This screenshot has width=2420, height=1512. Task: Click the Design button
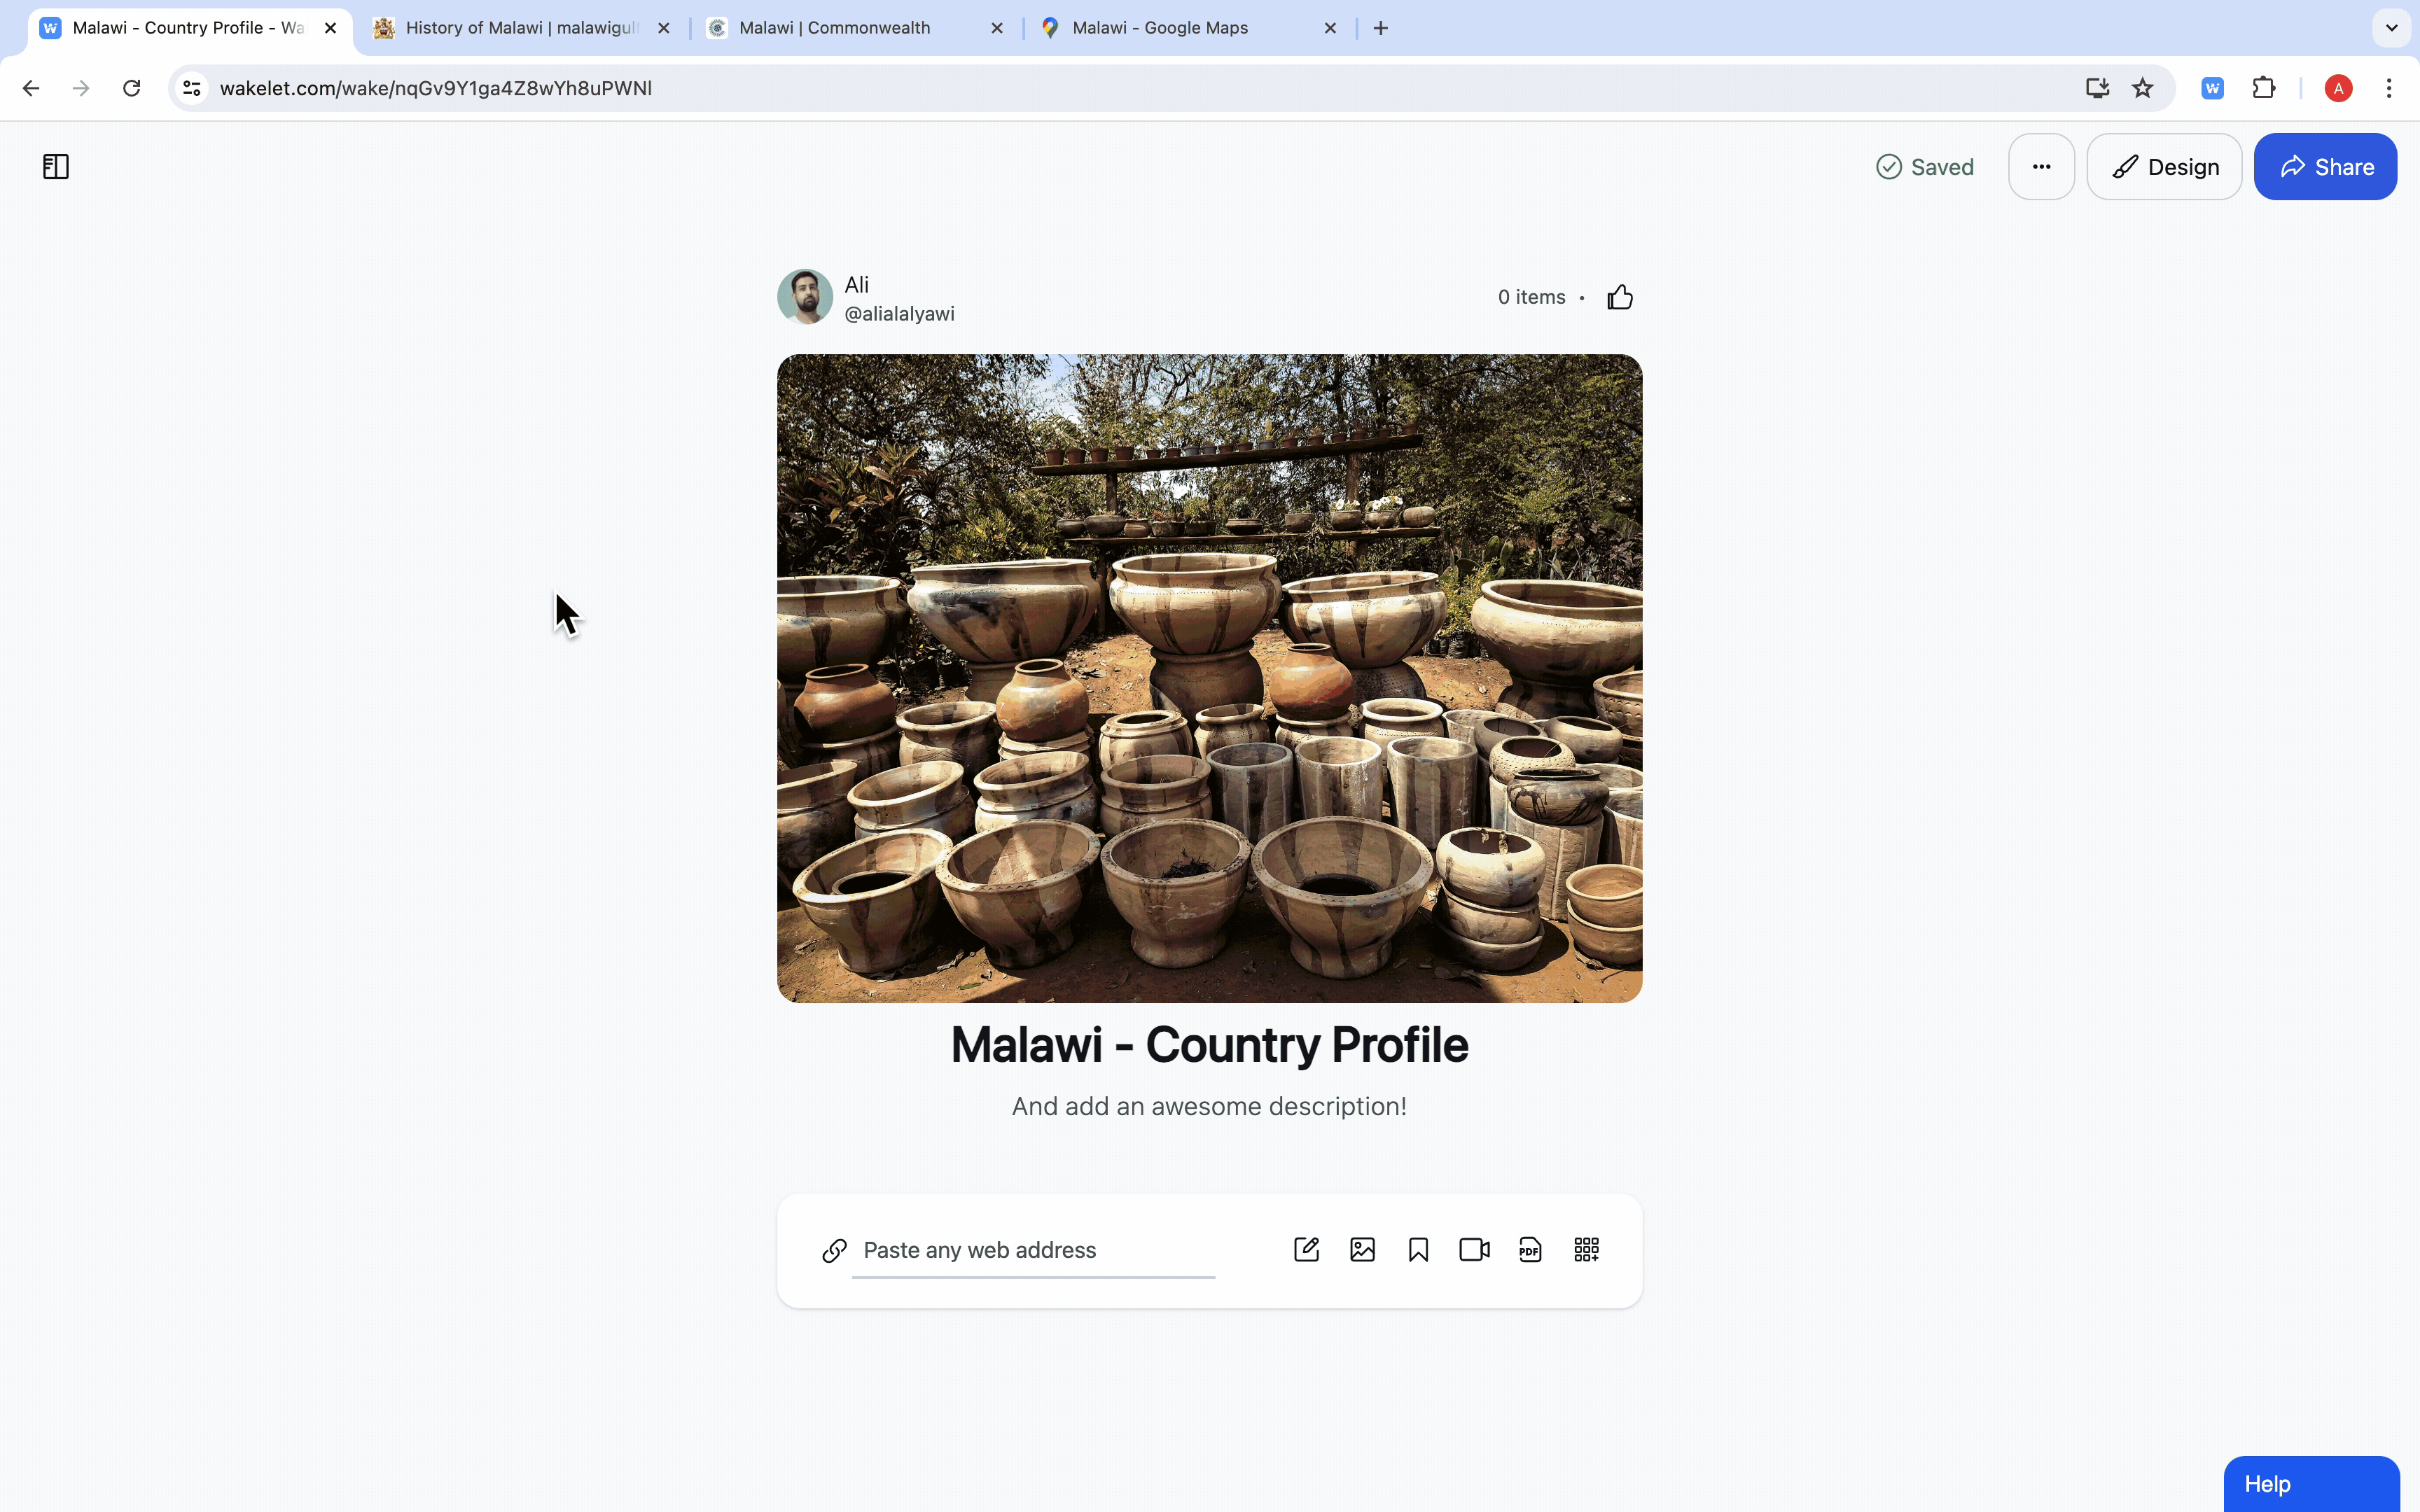tap(2164, 167)
